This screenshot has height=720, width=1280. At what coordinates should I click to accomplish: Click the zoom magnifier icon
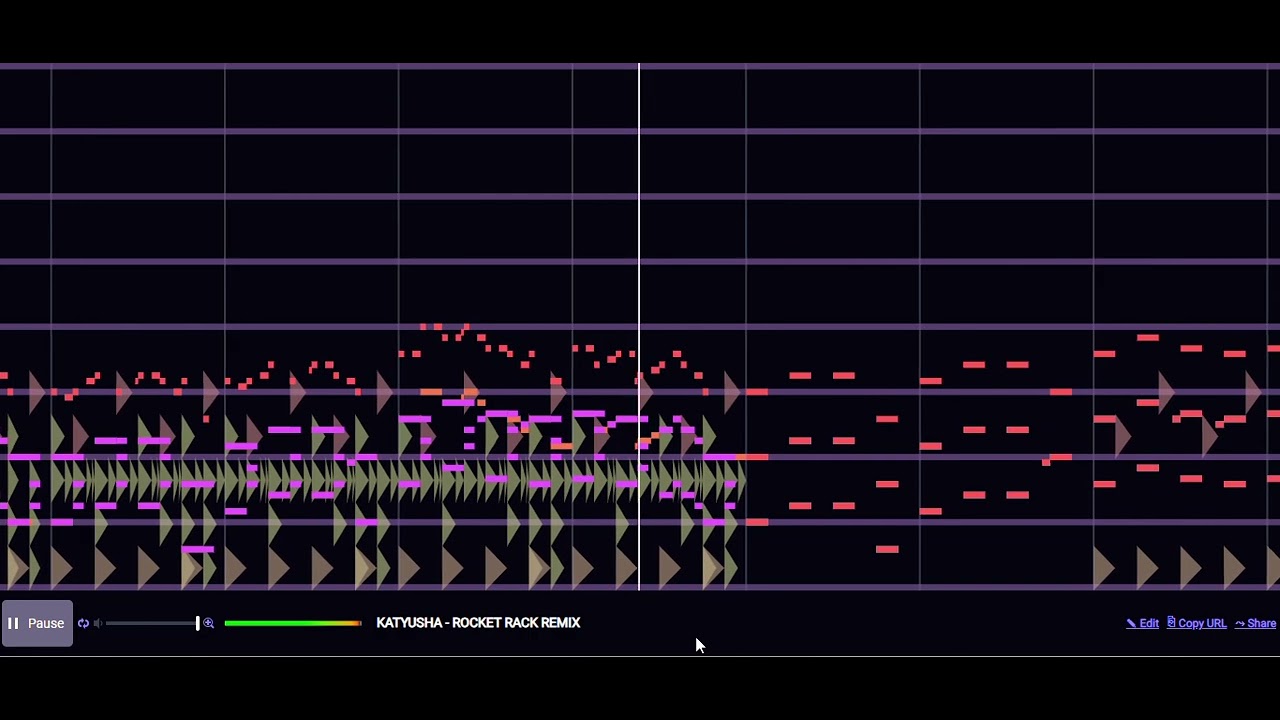(x=209, y=623)
